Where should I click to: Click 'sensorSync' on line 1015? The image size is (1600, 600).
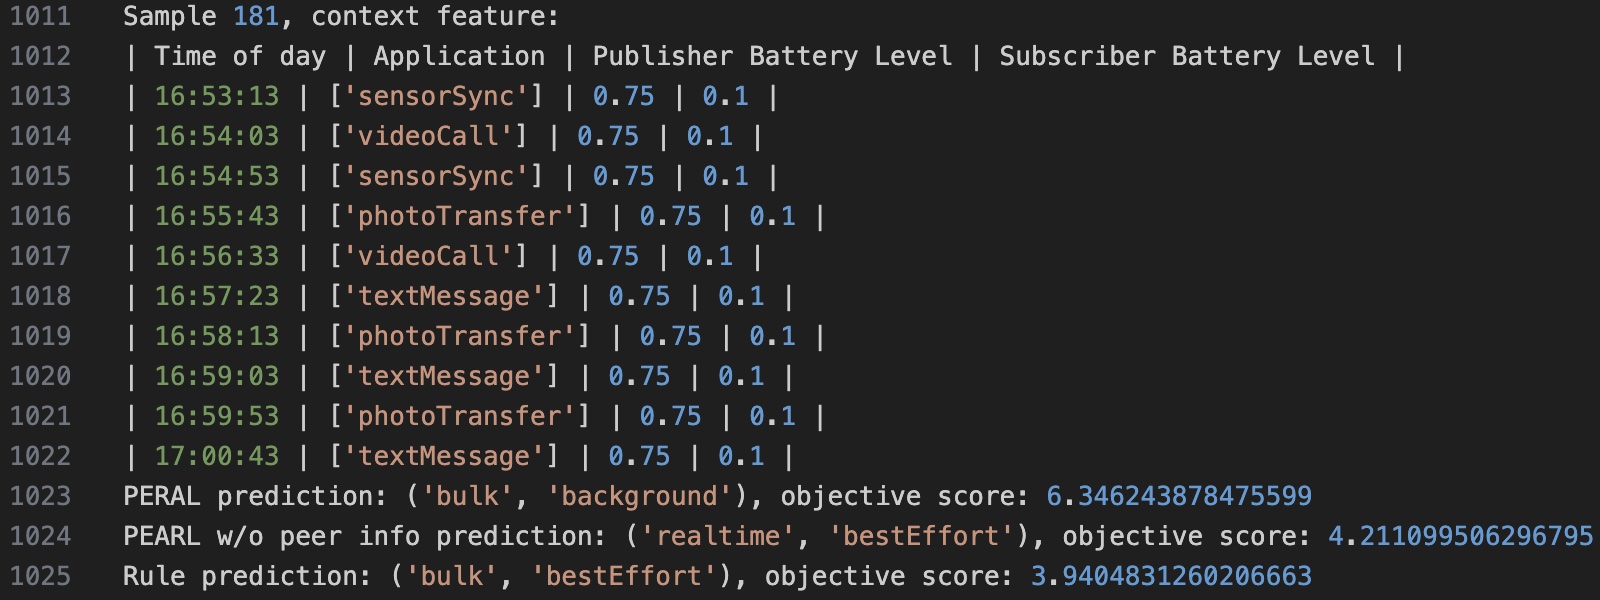436,176
